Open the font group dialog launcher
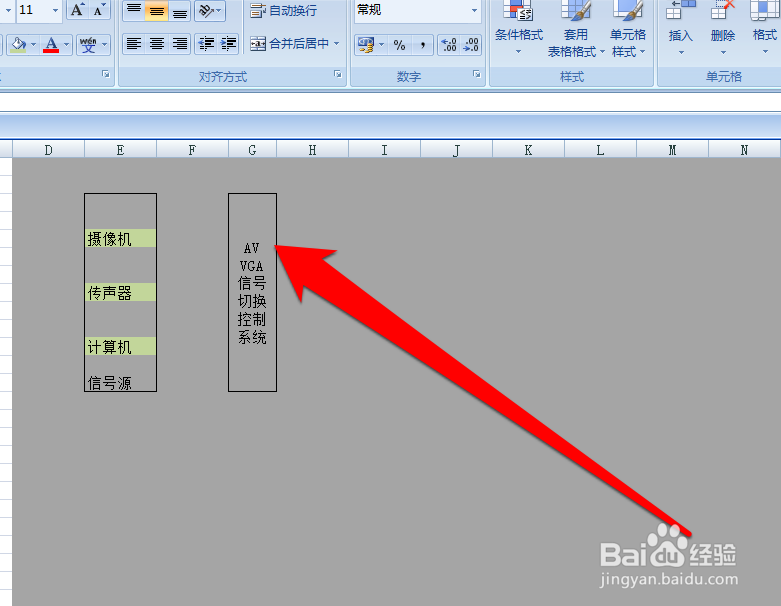 click(x=106, y=74)
